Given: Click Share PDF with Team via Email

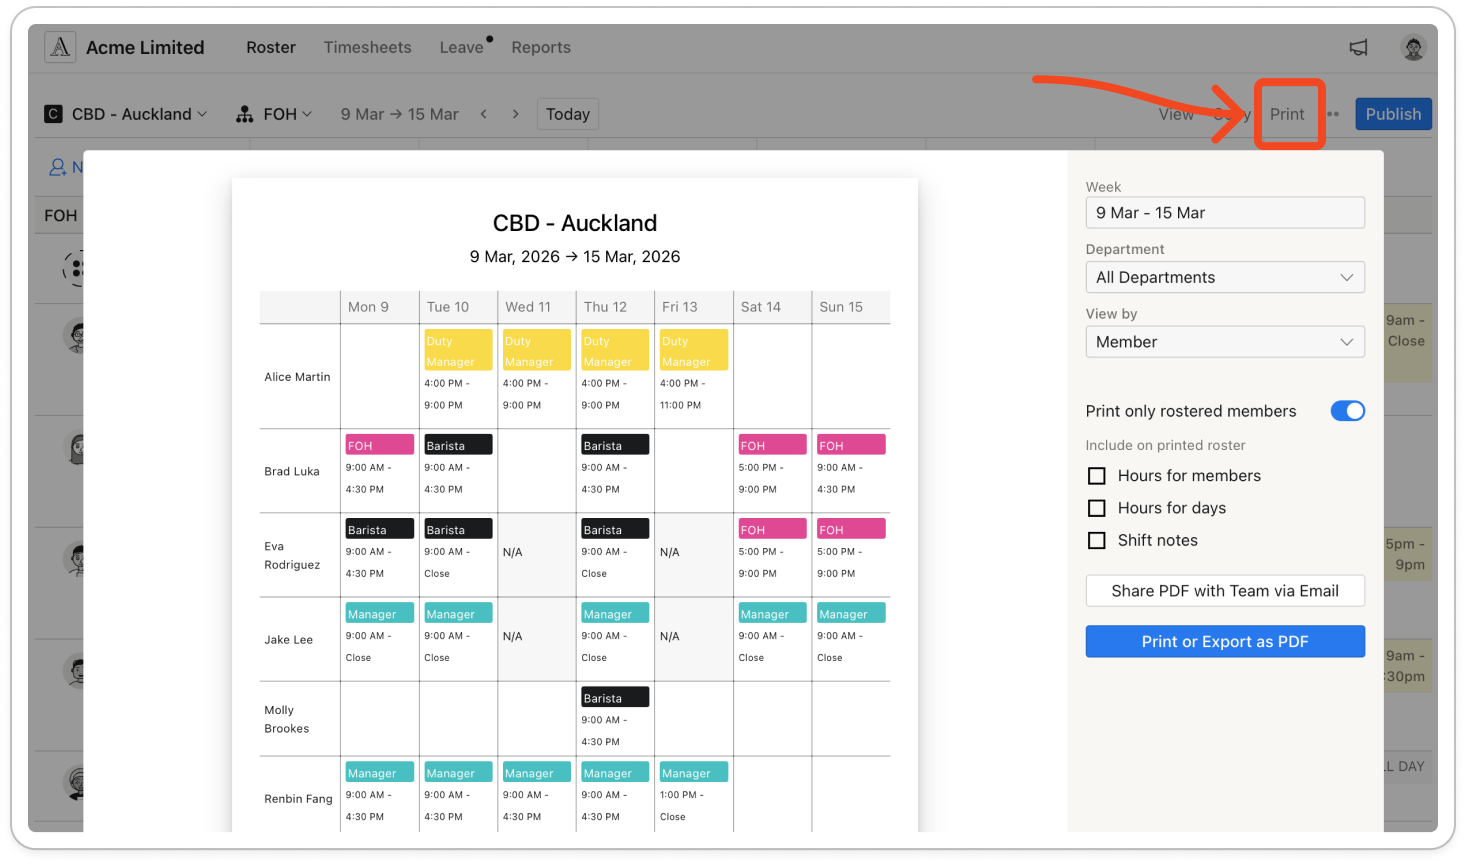Looking at the screenshot, I should [1225, 591].
